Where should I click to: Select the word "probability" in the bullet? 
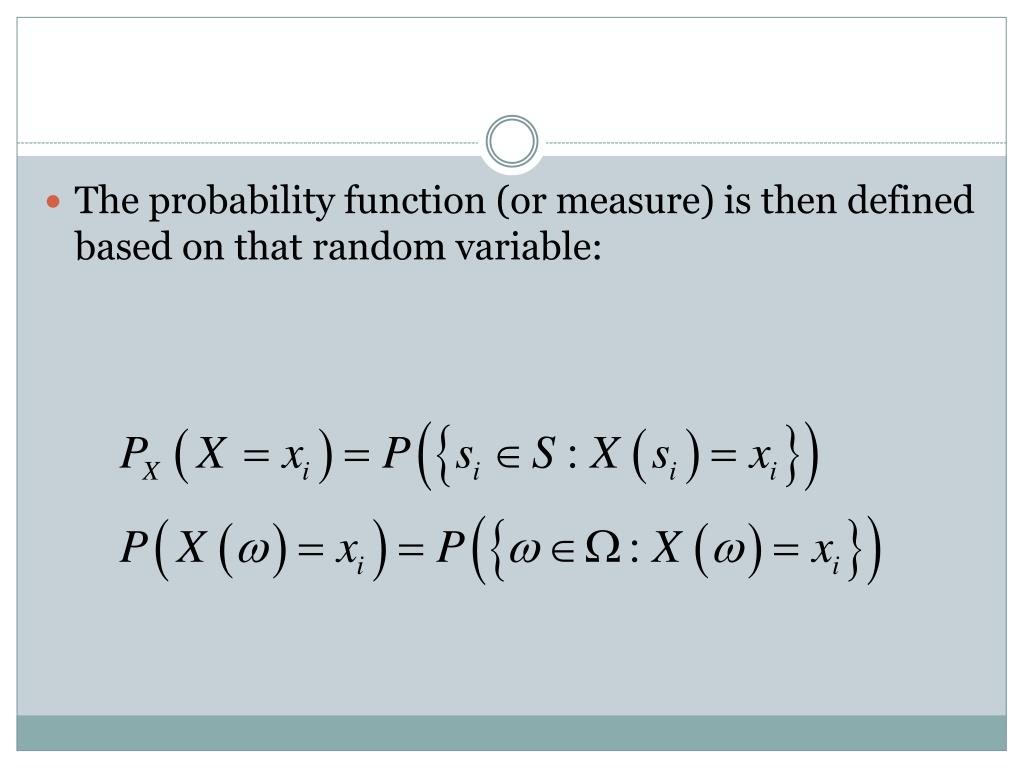coord(242,201)
